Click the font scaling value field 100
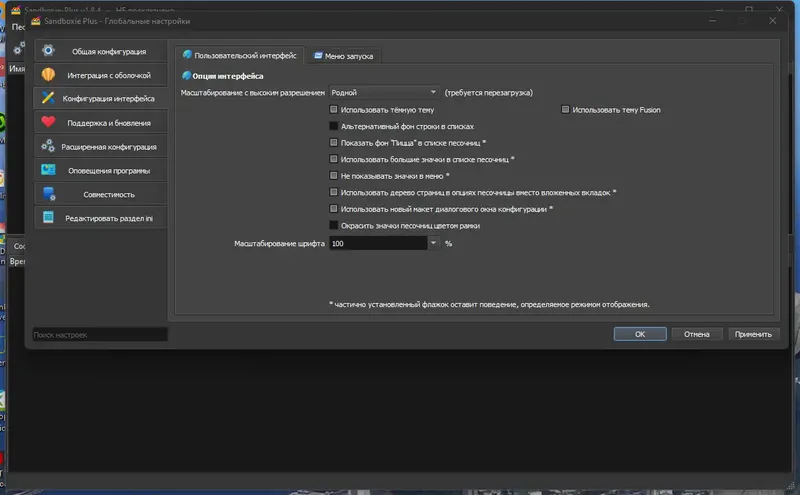This screenshot has width=800, height=495. [378, 243]
